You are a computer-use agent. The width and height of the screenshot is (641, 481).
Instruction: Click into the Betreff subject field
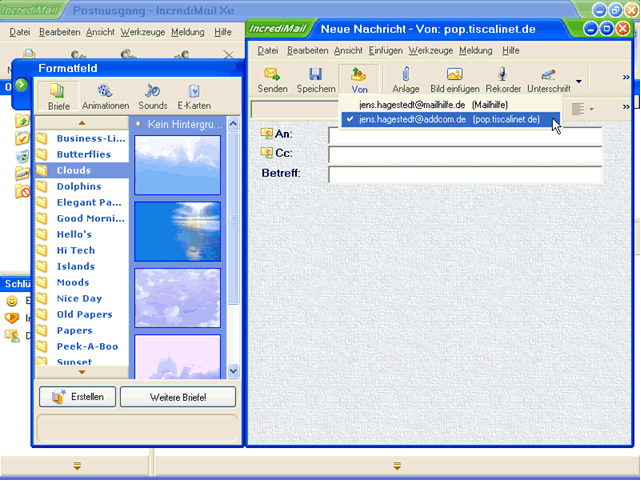click(465, 174)
